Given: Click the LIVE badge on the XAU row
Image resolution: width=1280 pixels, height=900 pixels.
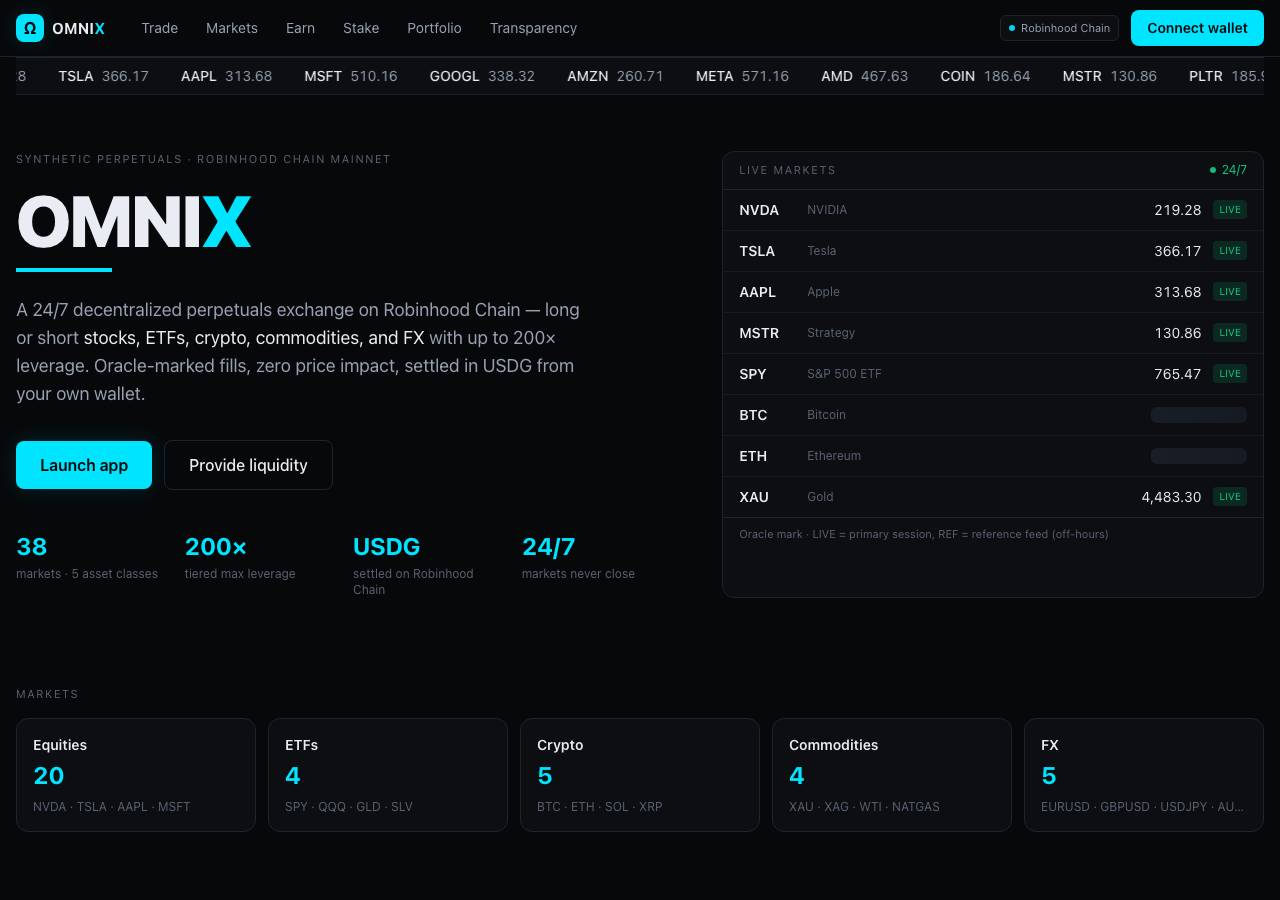Looking at the screenshot, I should pyautogui.click(x=1230, y=497).
